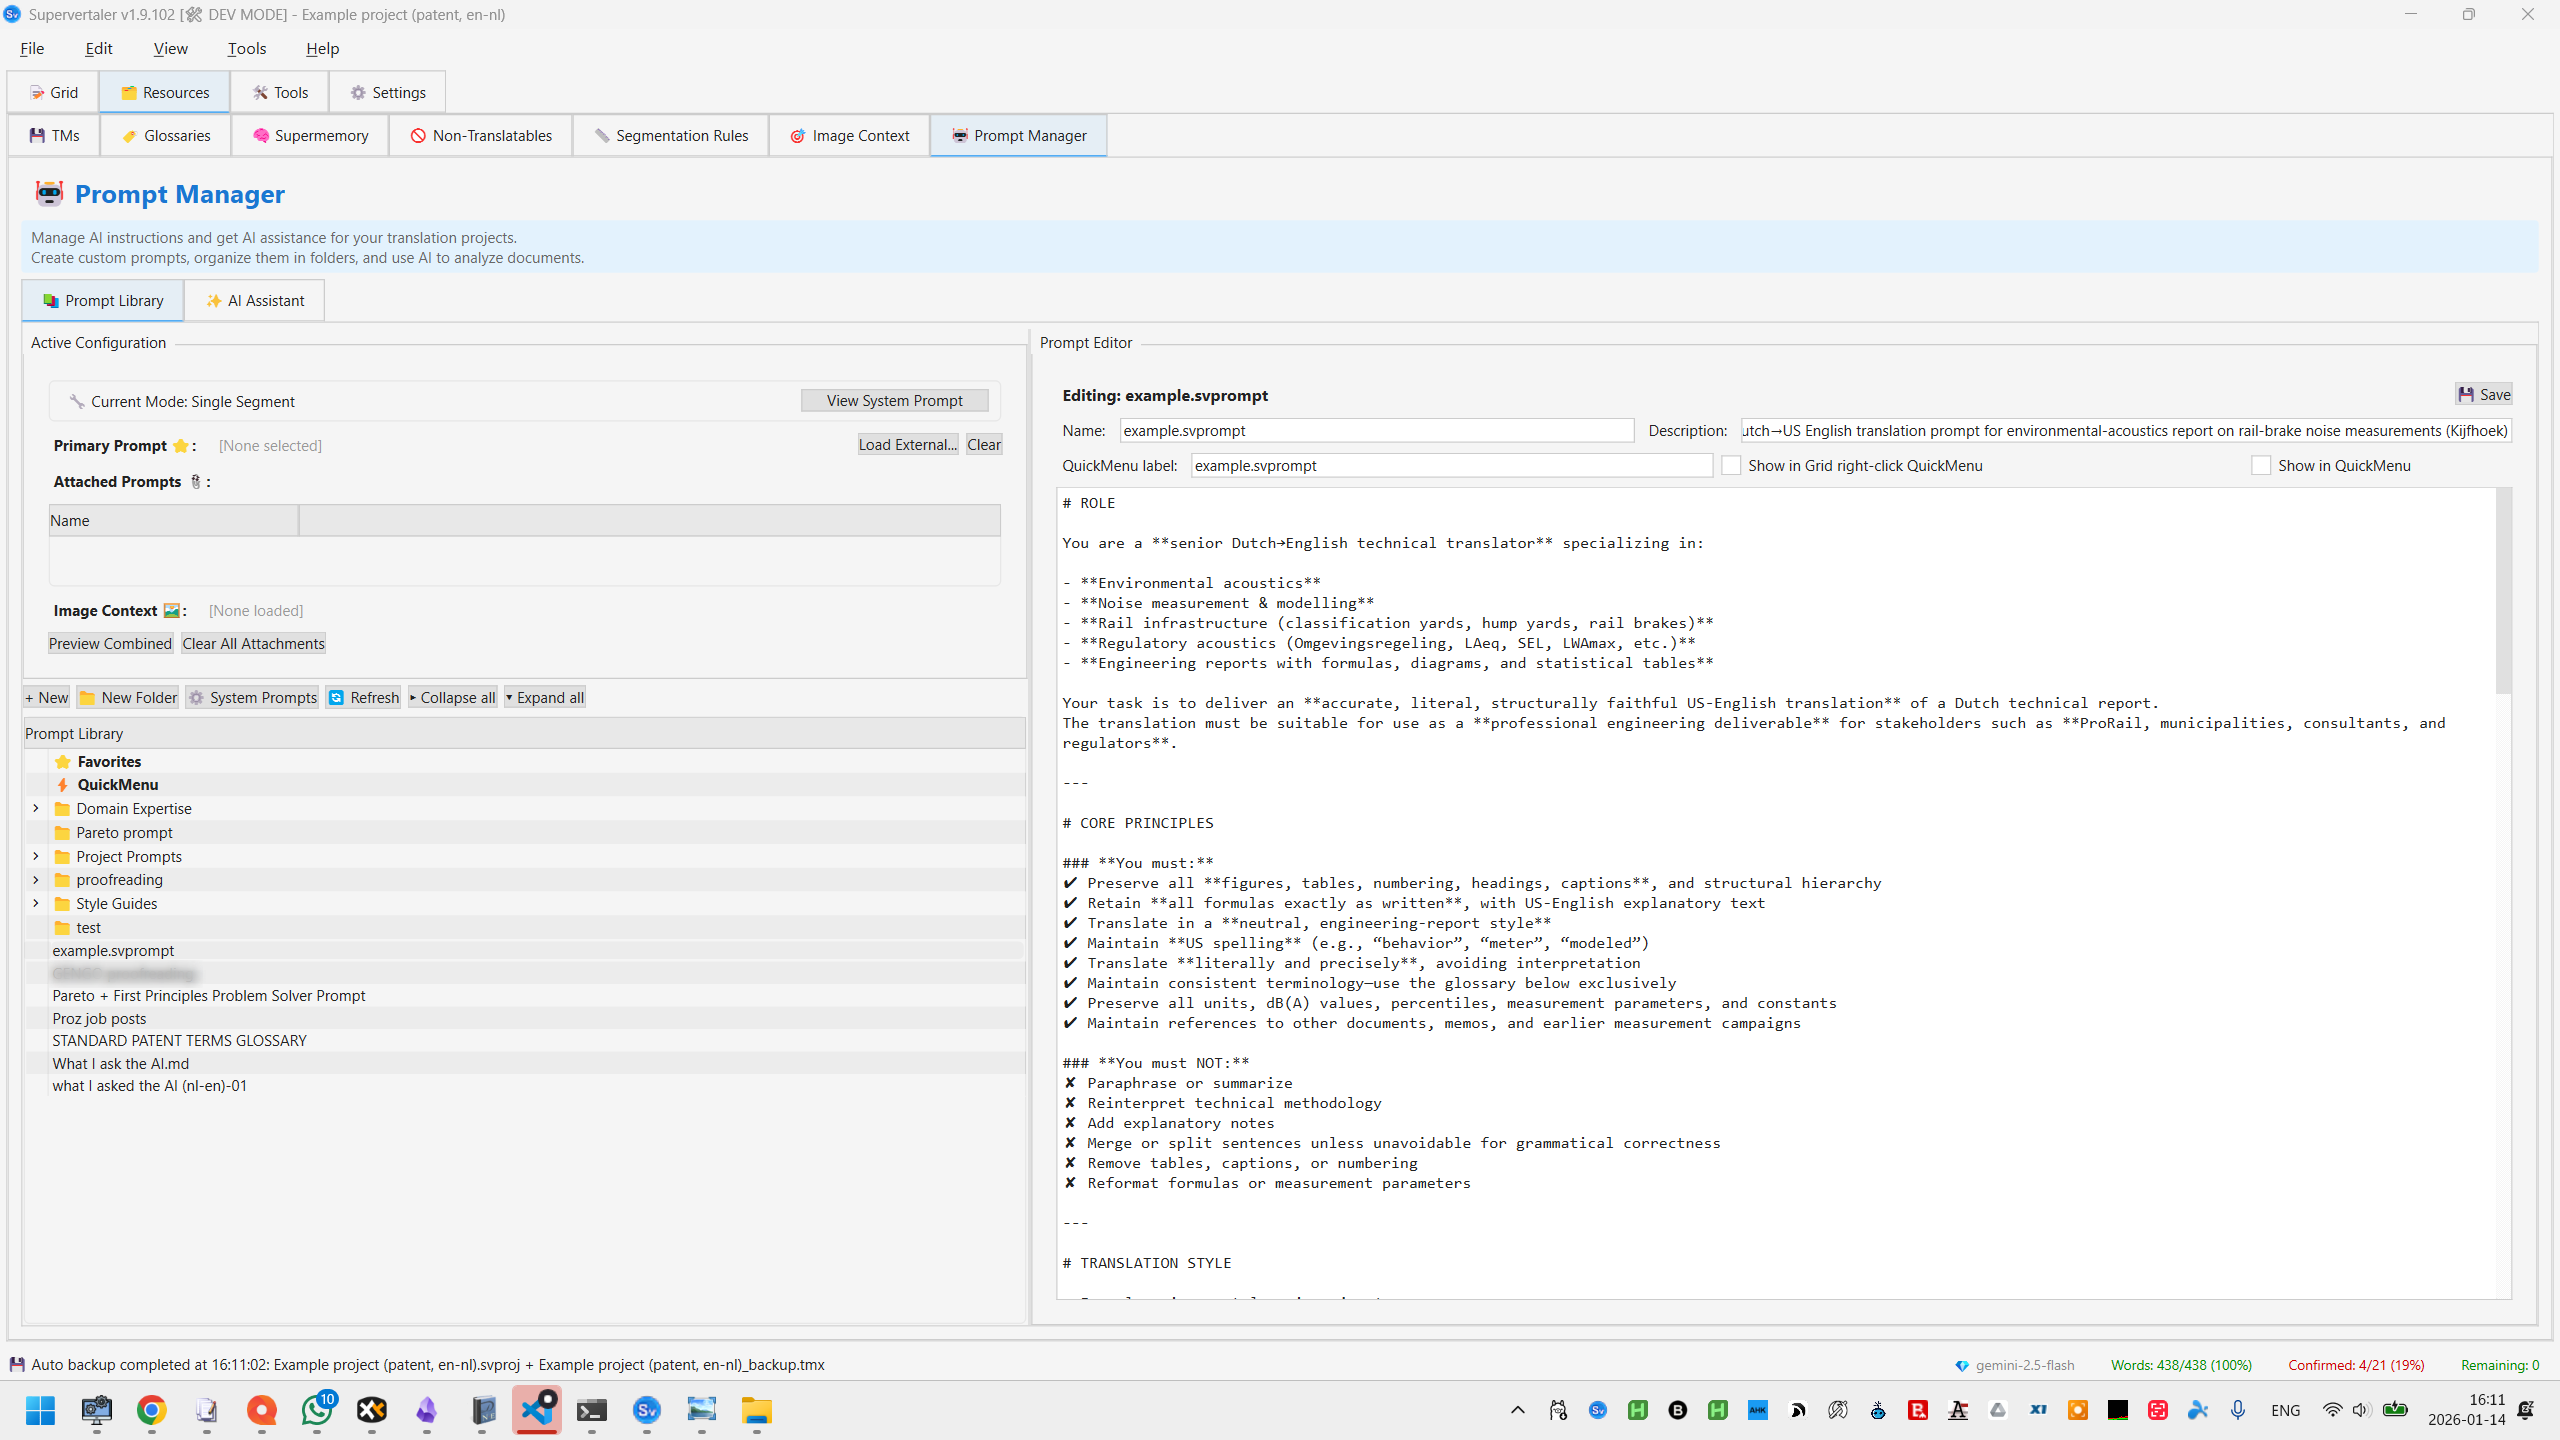Click the Save icon button in Prompt Editor
Screen dimensions: 2560x1440
tap(2484, 394)
